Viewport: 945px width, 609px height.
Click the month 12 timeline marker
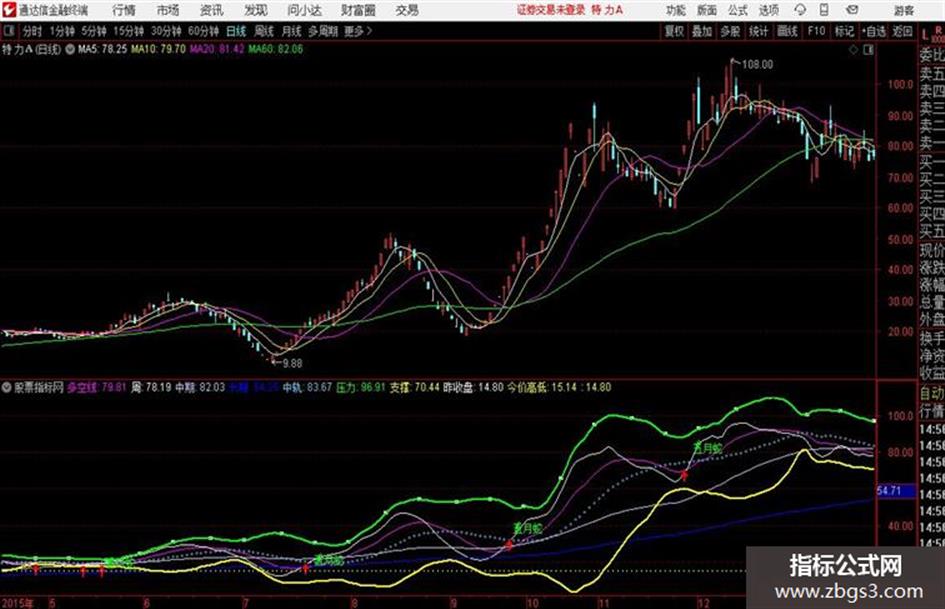[703, 603]
